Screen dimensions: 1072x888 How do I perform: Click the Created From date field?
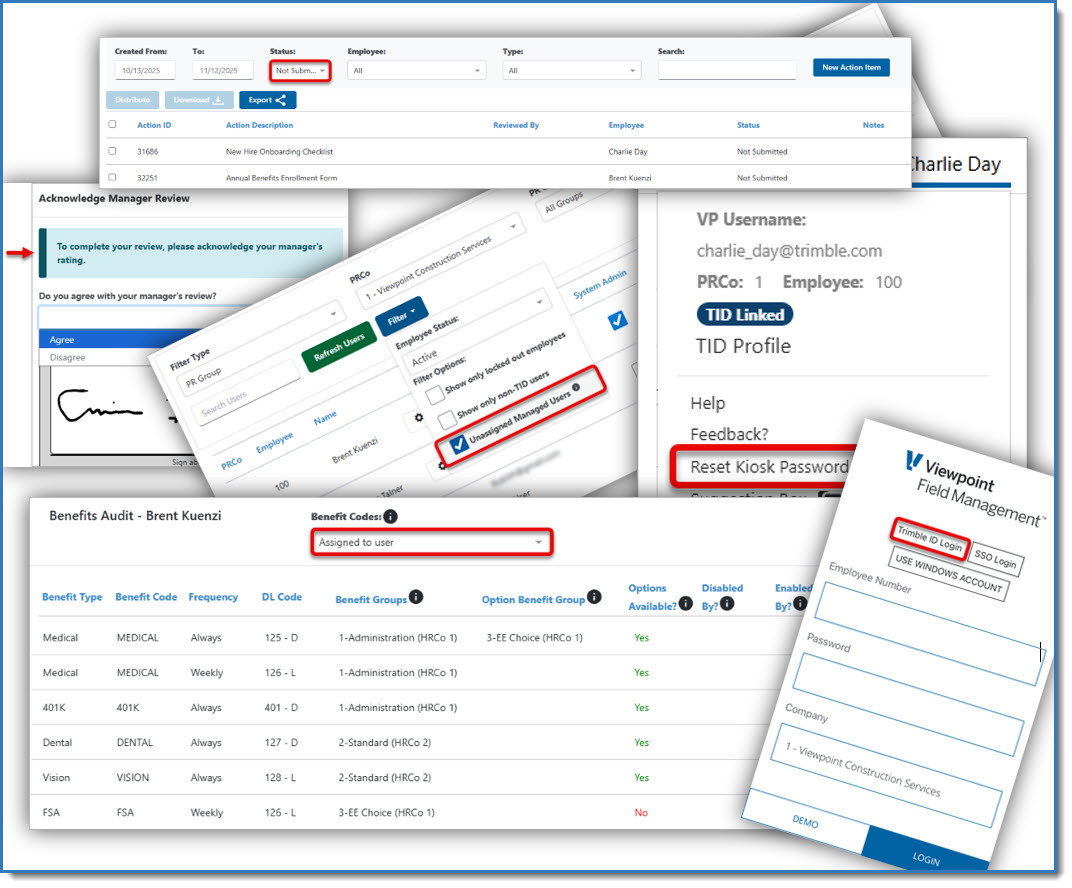click(145, 70)
